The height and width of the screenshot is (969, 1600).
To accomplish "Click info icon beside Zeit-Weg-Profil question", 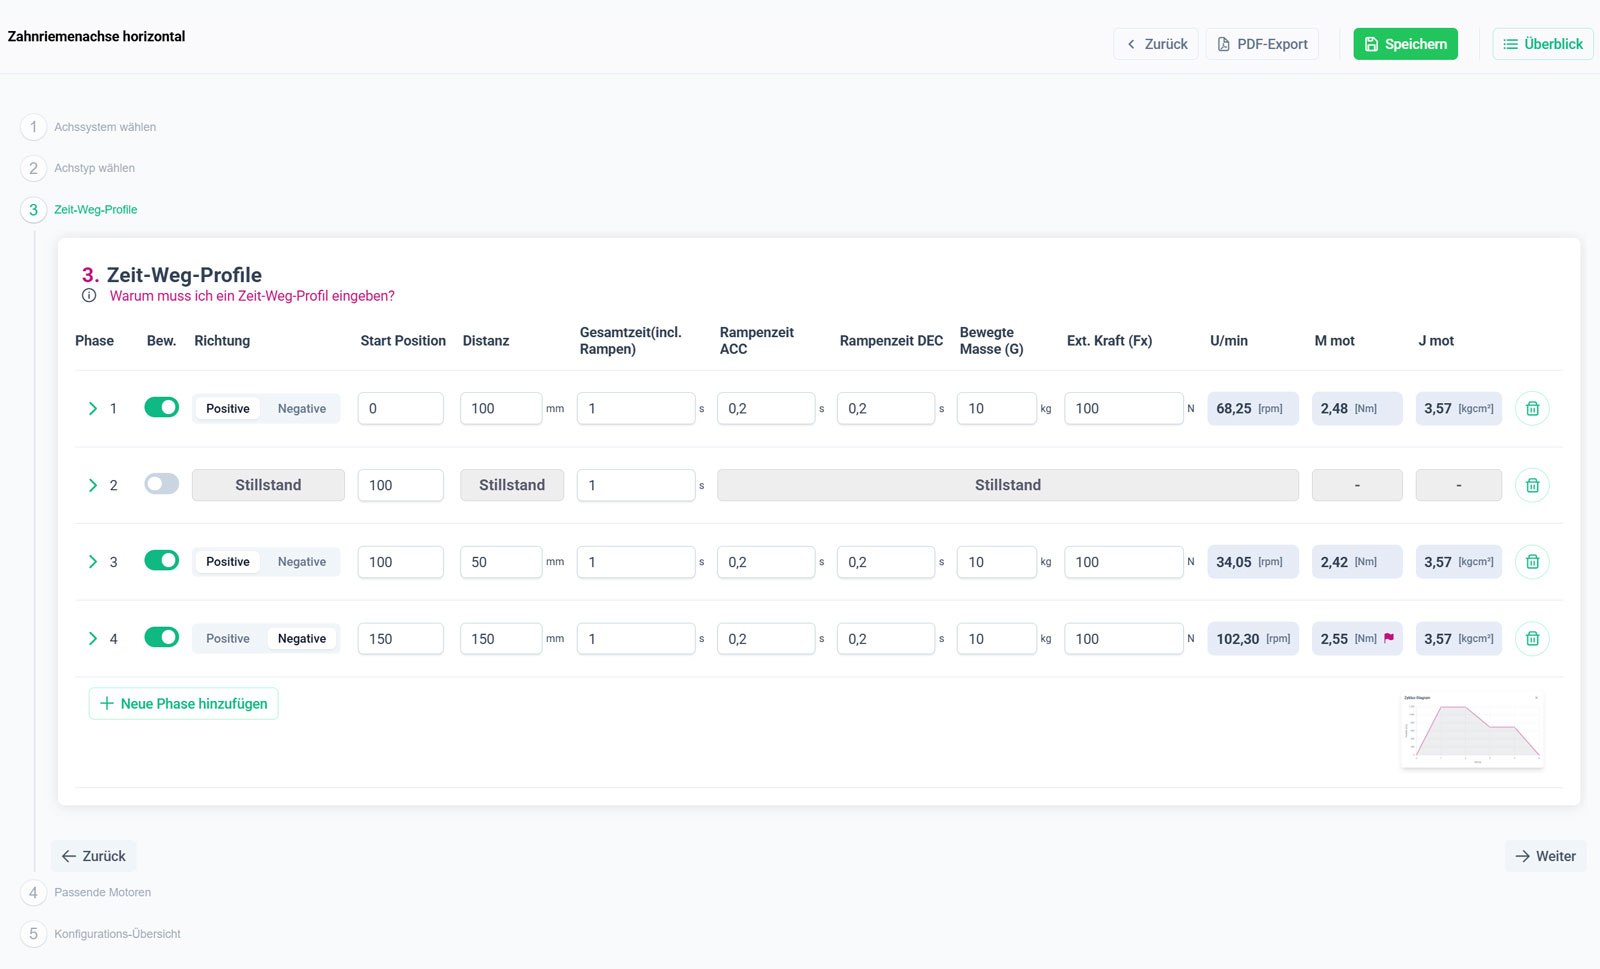I will (x=89, y=296).
